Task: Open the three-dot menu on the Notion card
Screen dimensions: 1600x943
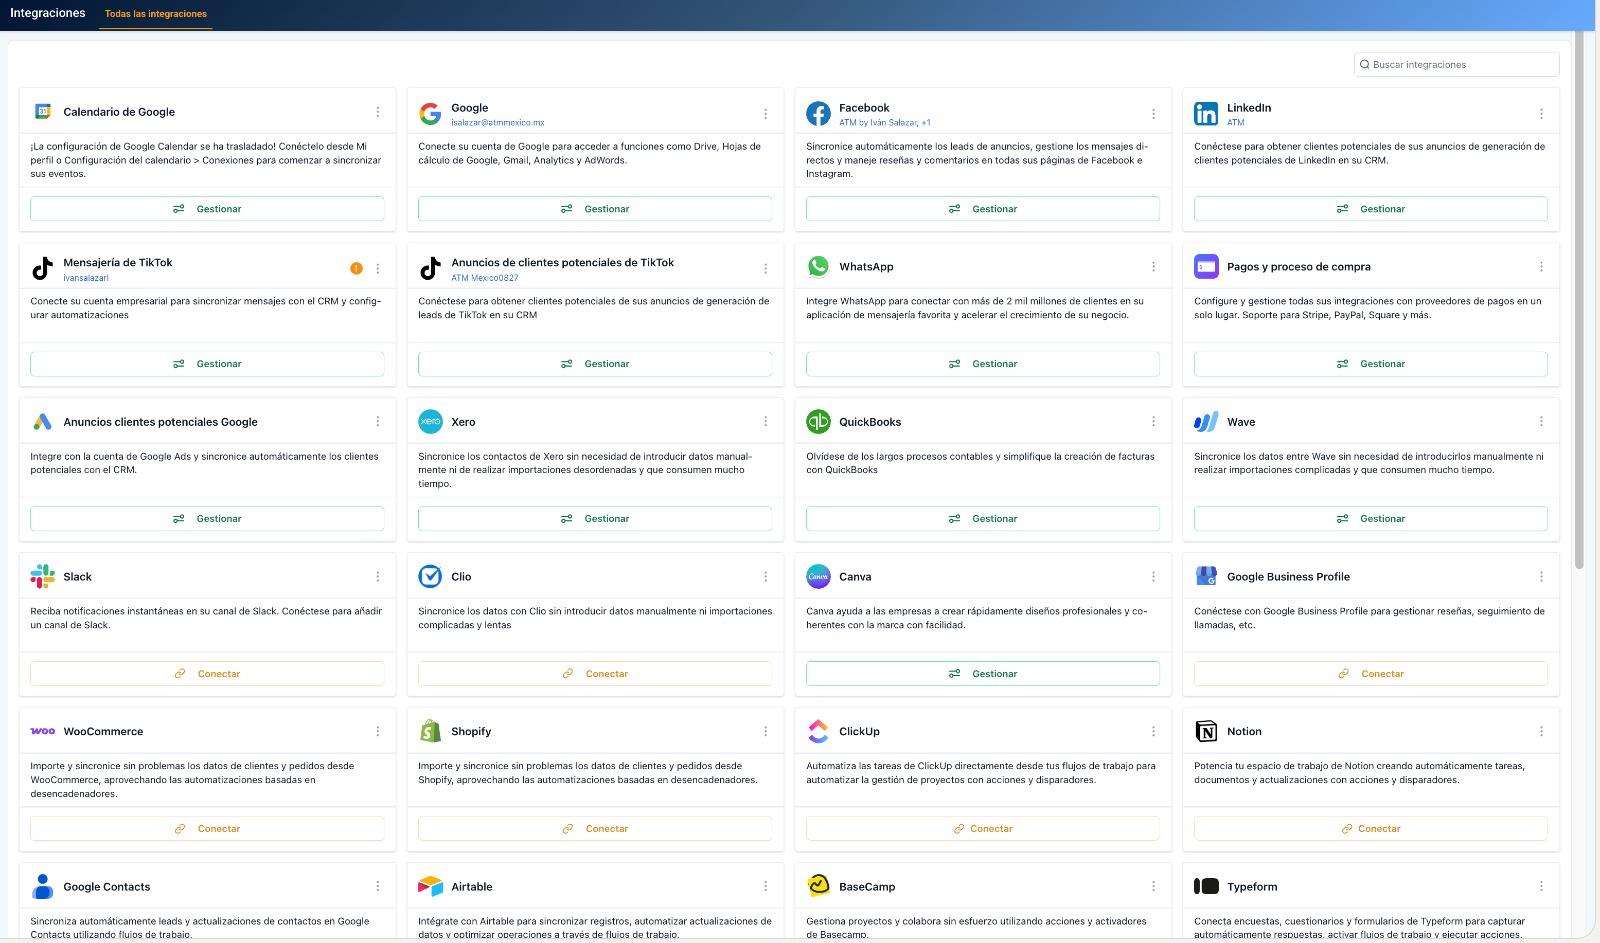Action: tap(1542, 732)
